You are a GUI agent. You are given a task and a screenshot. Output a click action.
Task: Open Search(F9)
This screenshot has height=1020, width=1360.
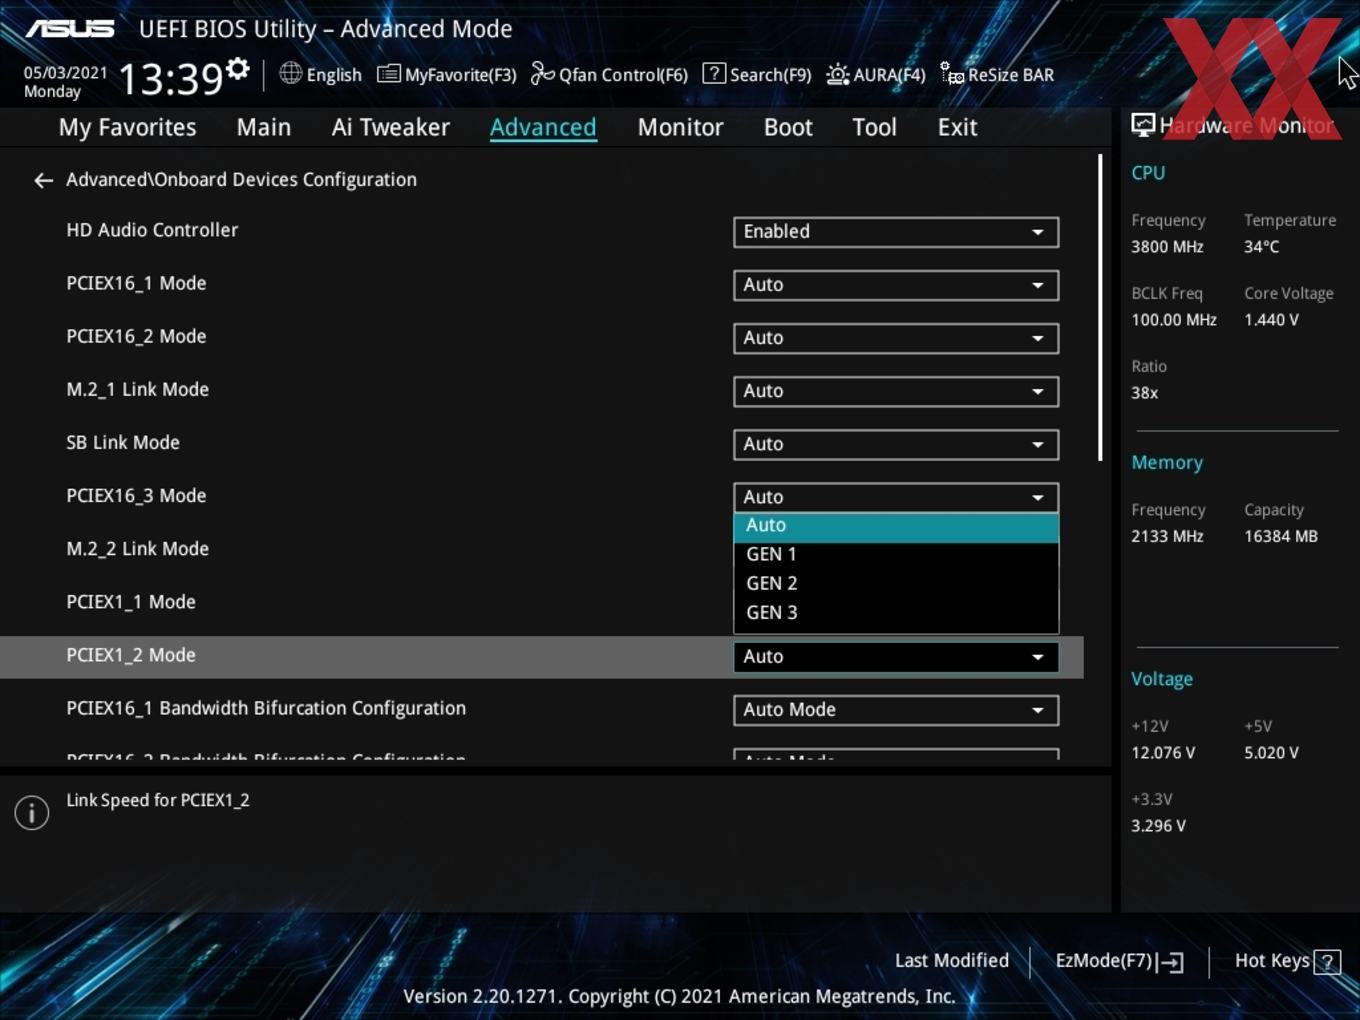pos(757,75)
